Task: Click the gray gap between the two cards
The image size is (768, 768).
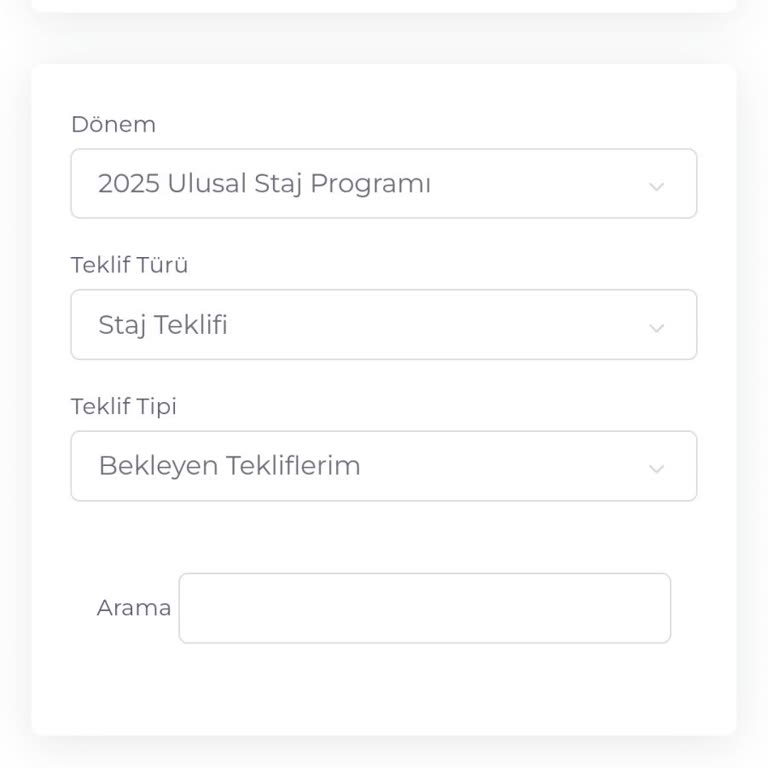Action: coord(384,38)
